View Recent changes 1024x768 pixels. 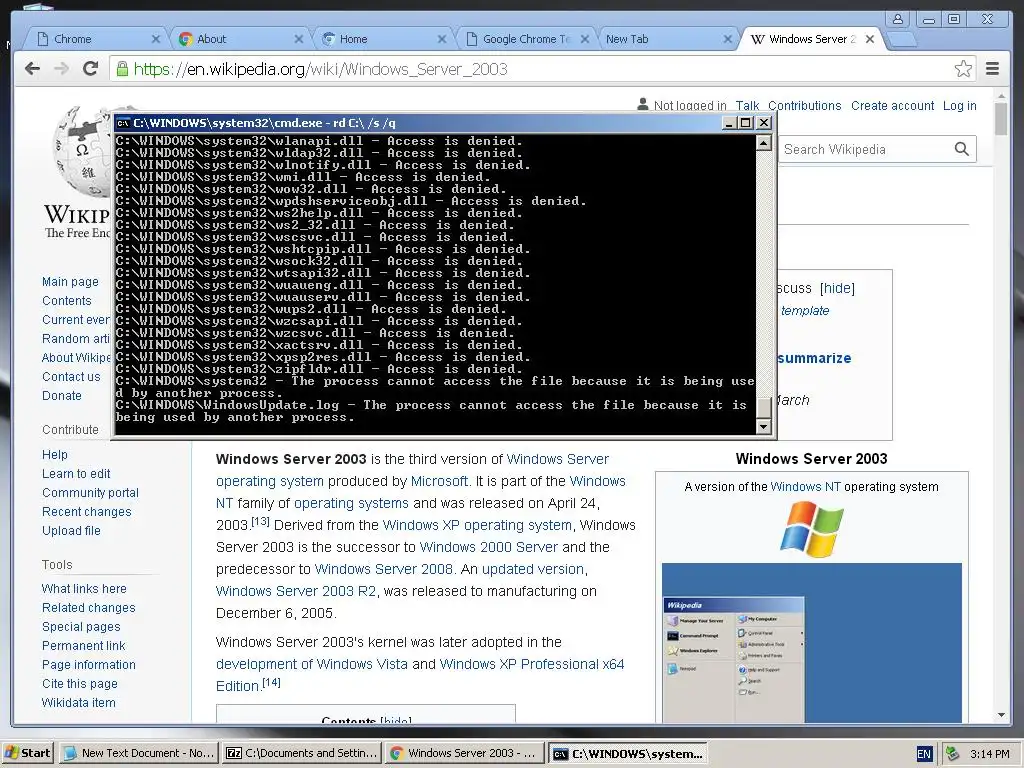[x=87, y=511]
